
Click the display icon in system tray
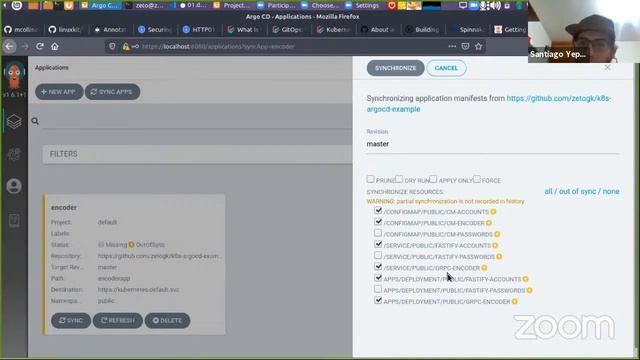coord(463,6)
